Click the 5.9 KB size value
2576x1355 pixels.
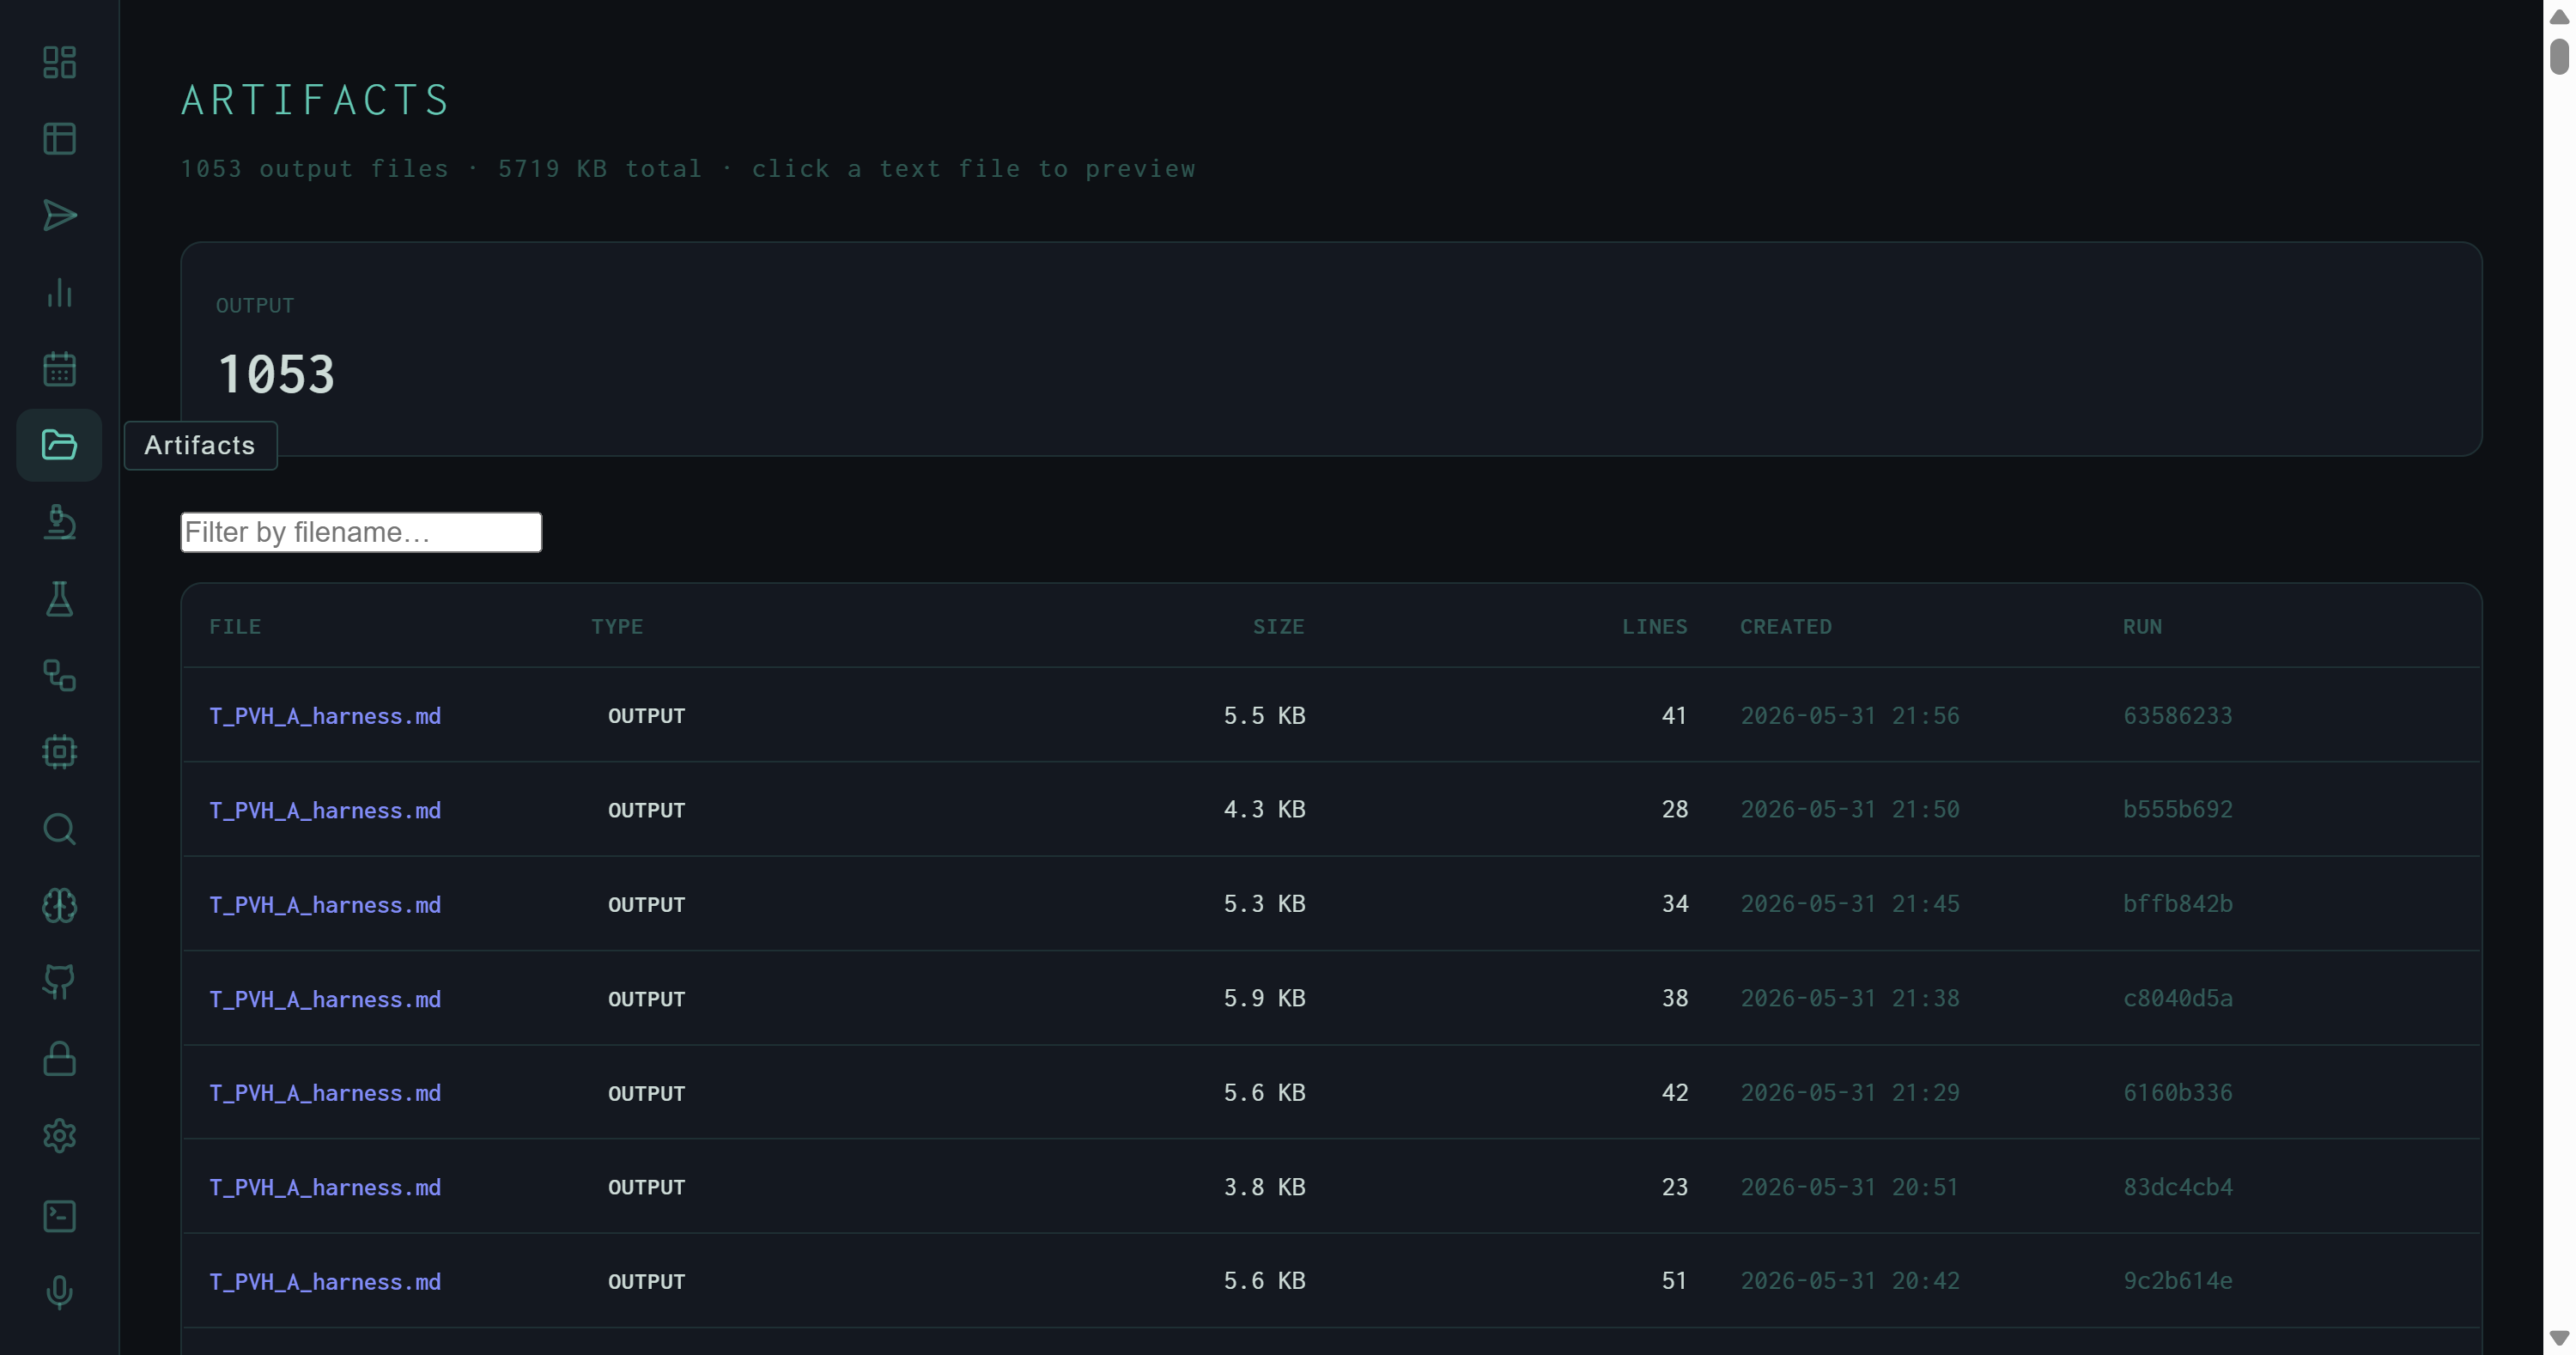coord(1264,998)
